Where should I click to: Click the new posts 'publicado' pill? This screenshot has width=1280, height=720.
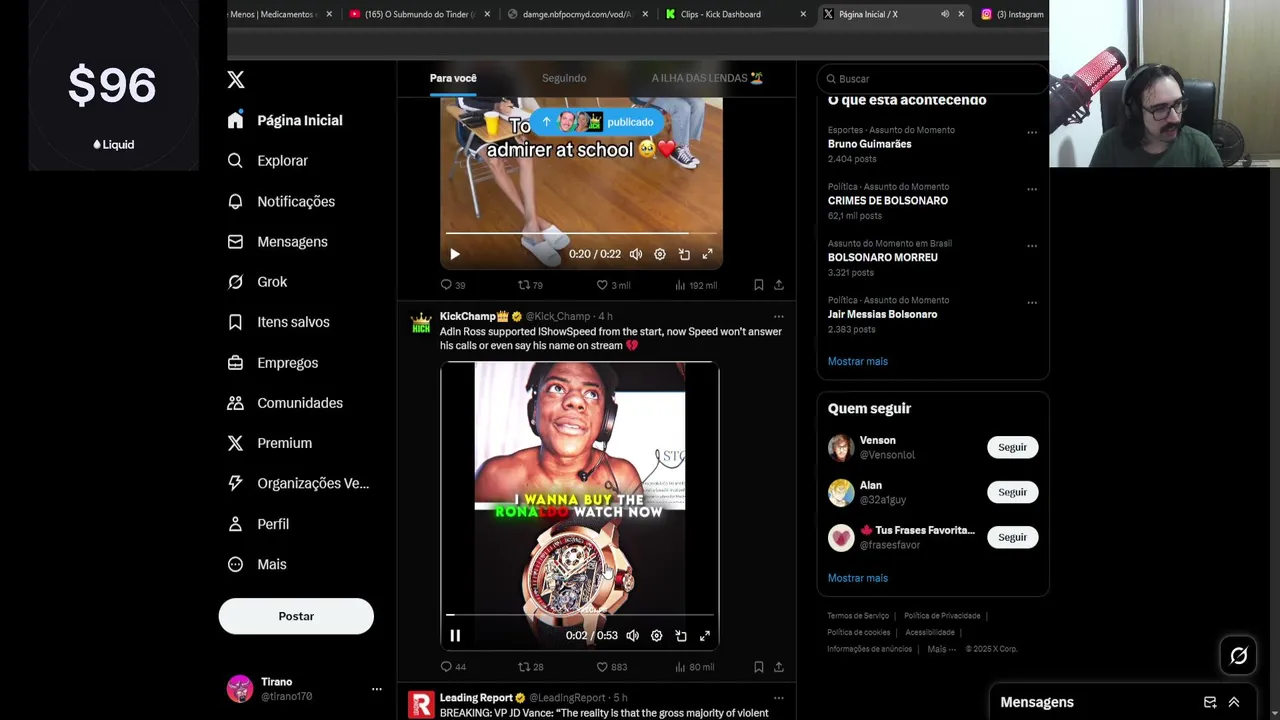pos(598,122)
